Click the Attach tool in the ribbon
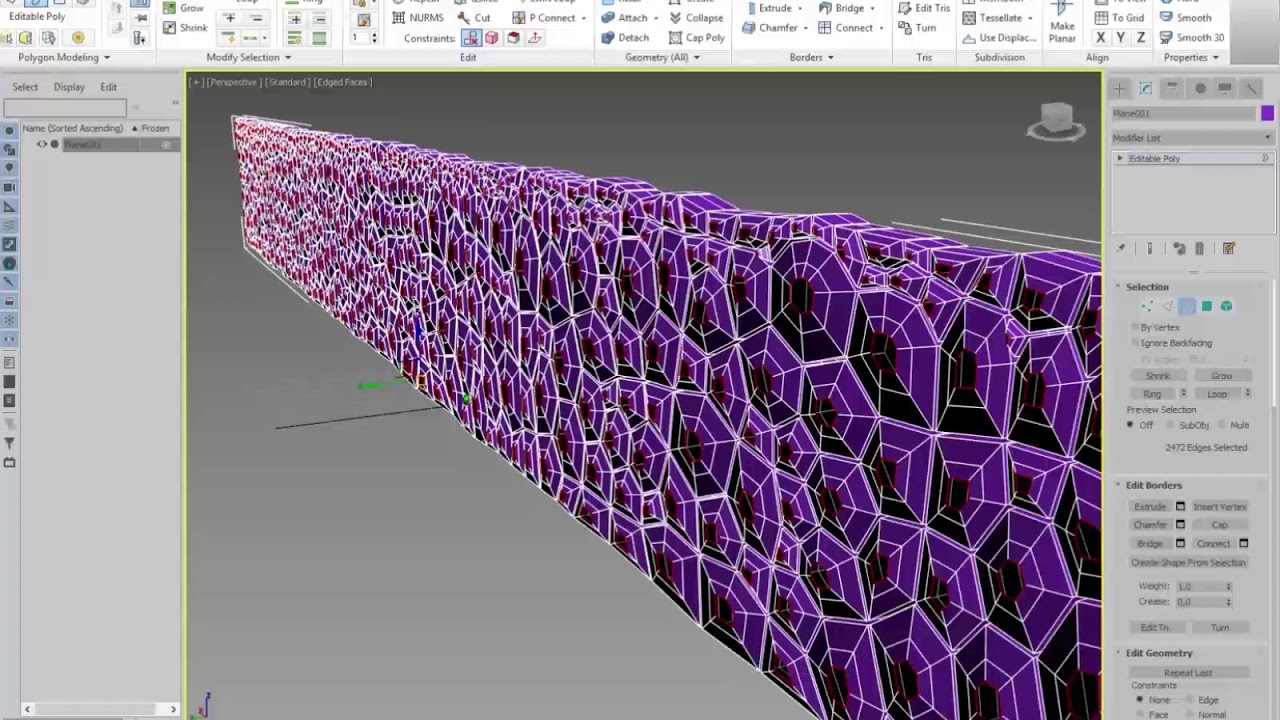1280x720 pixels. click(624, 18)
